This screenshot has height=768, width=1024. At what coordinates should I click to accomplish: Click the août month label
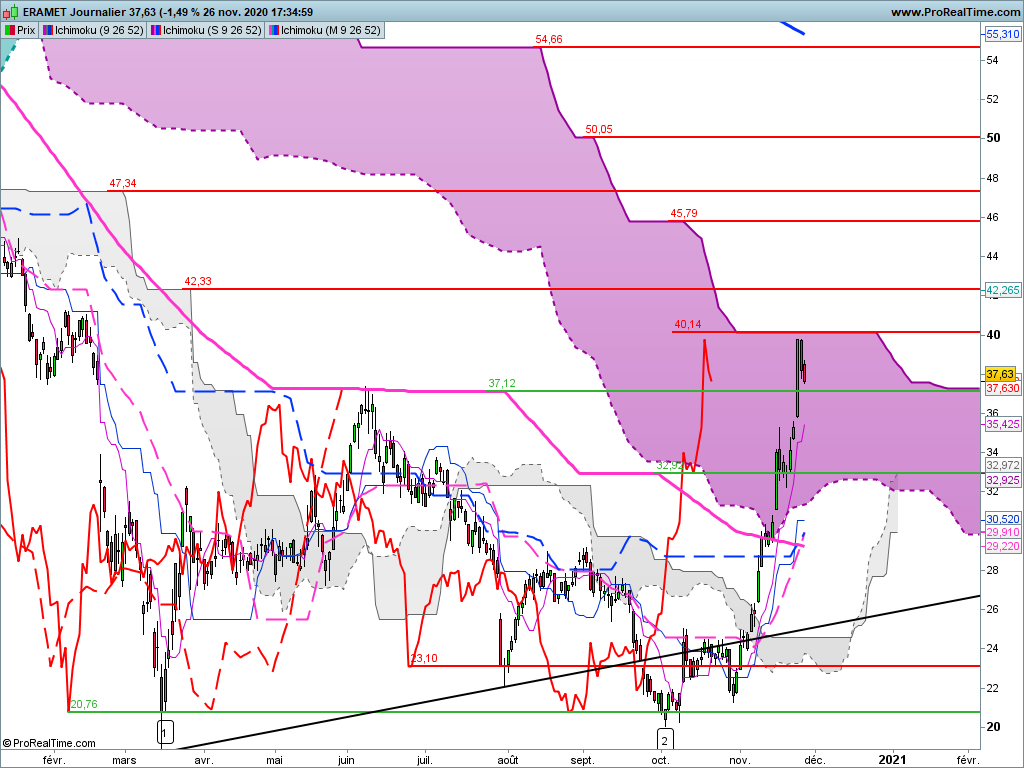coord(508,760)
